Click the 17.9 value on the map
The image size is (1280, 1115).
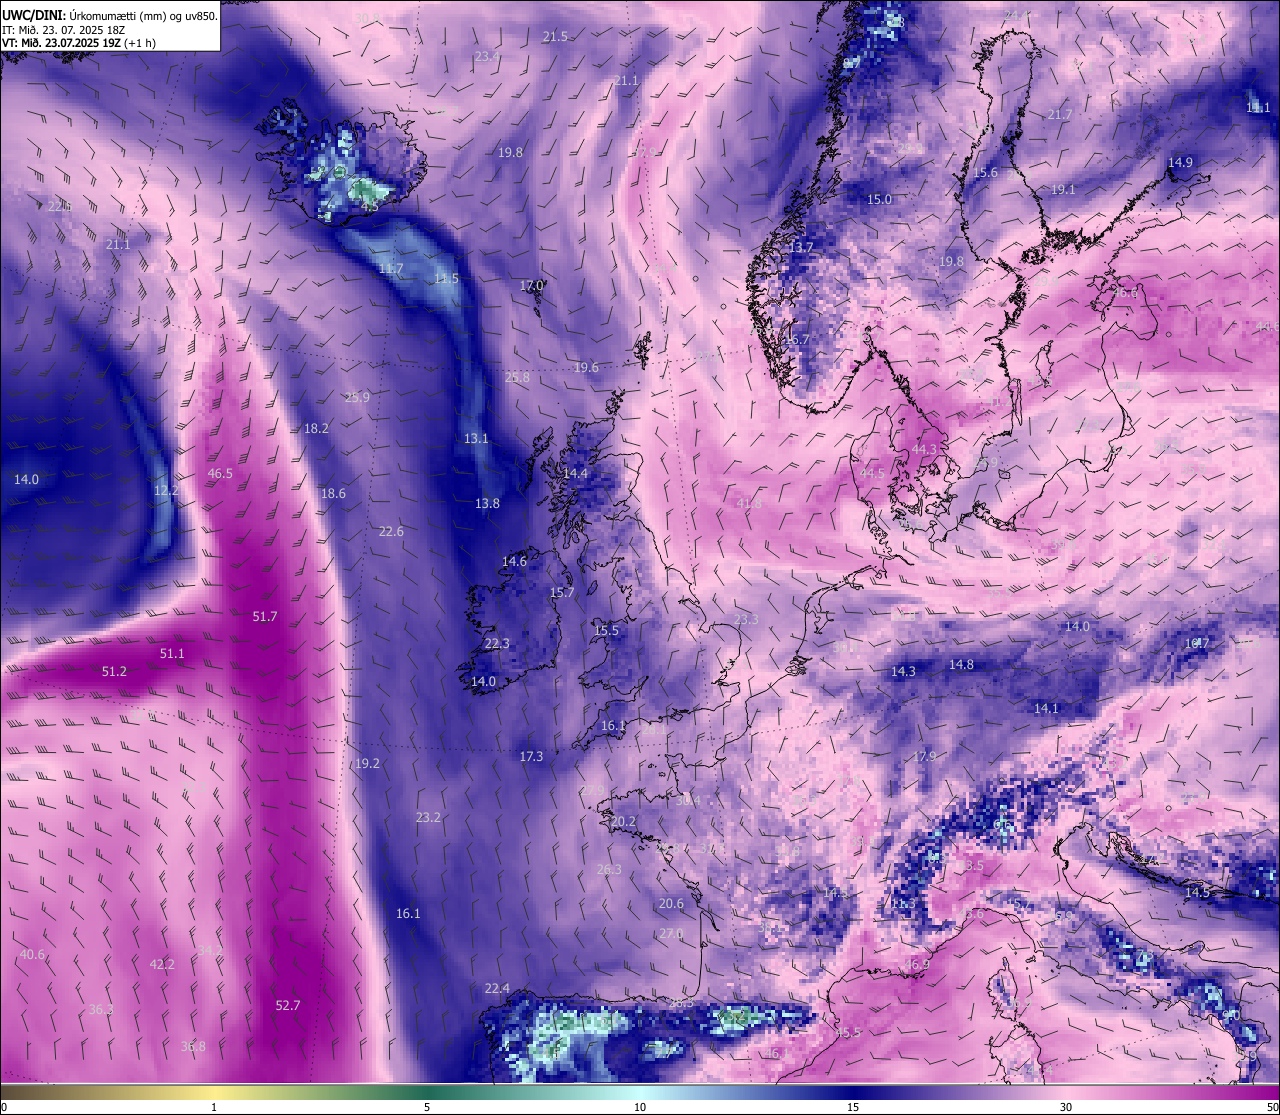click(924, 756)
